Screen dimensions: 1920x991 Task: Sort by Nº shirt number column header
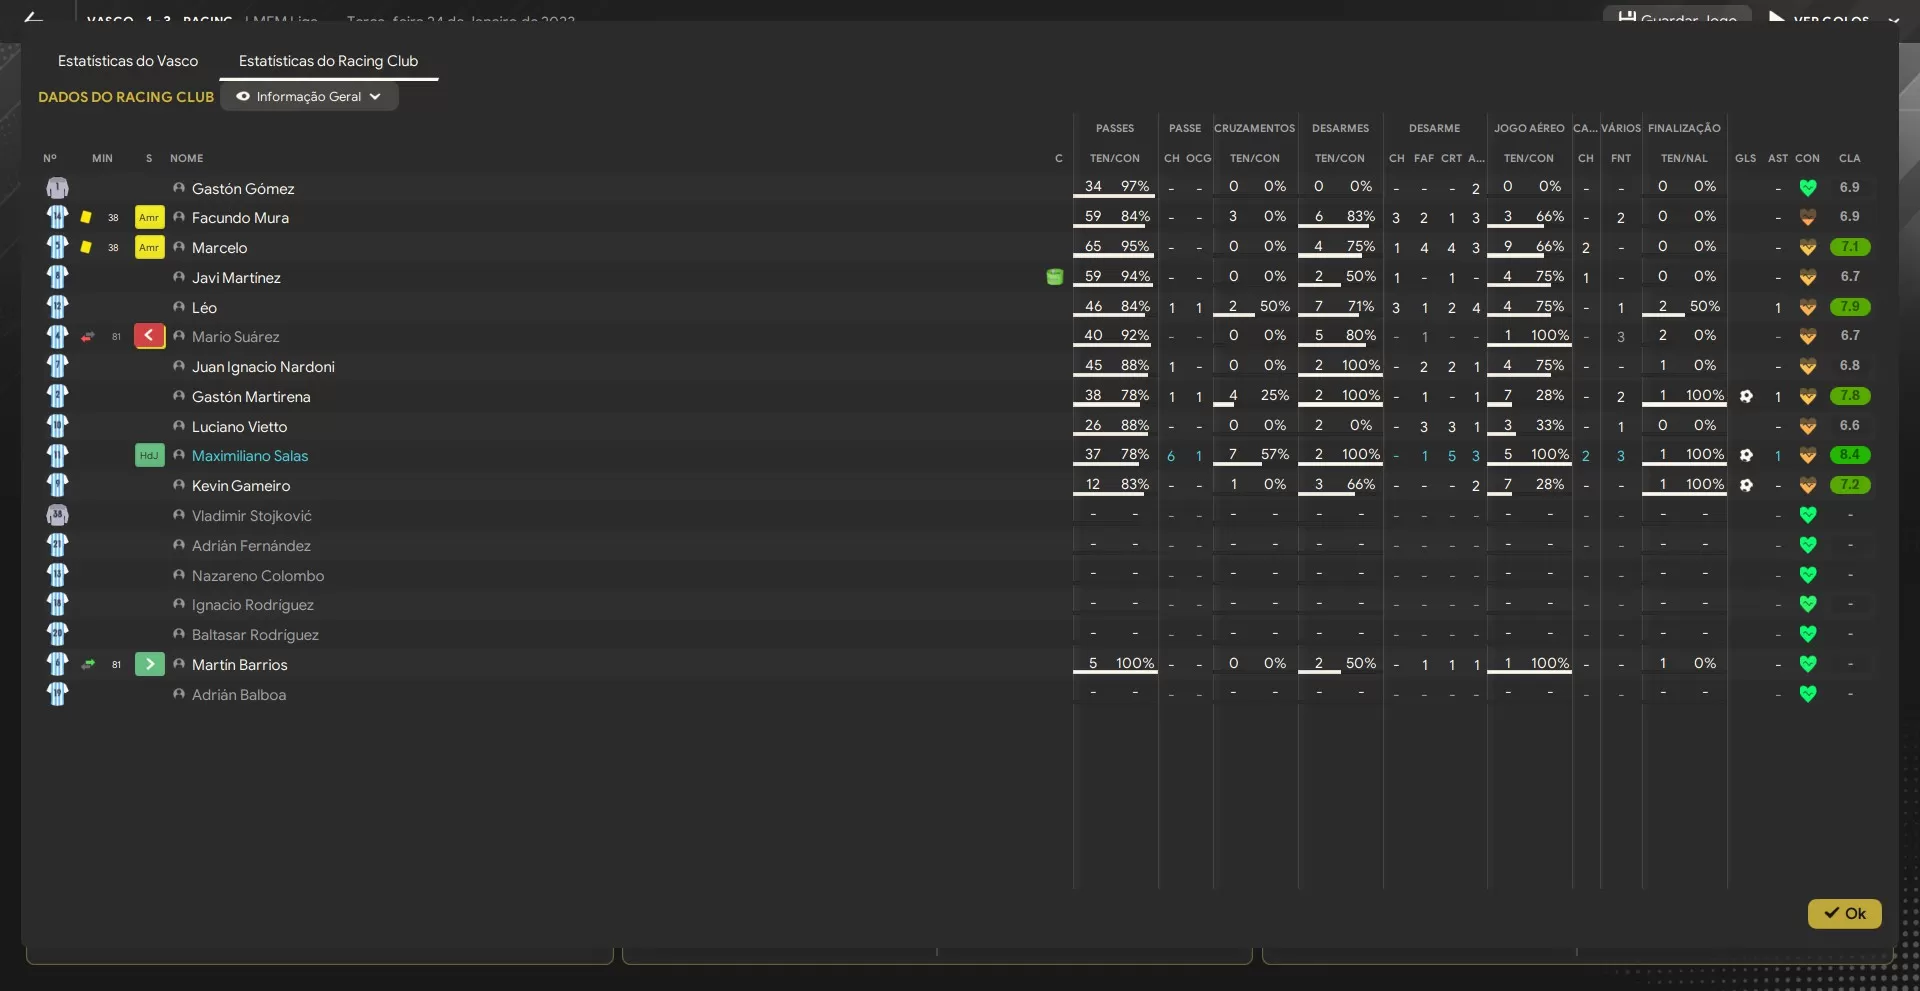[50, 158]
